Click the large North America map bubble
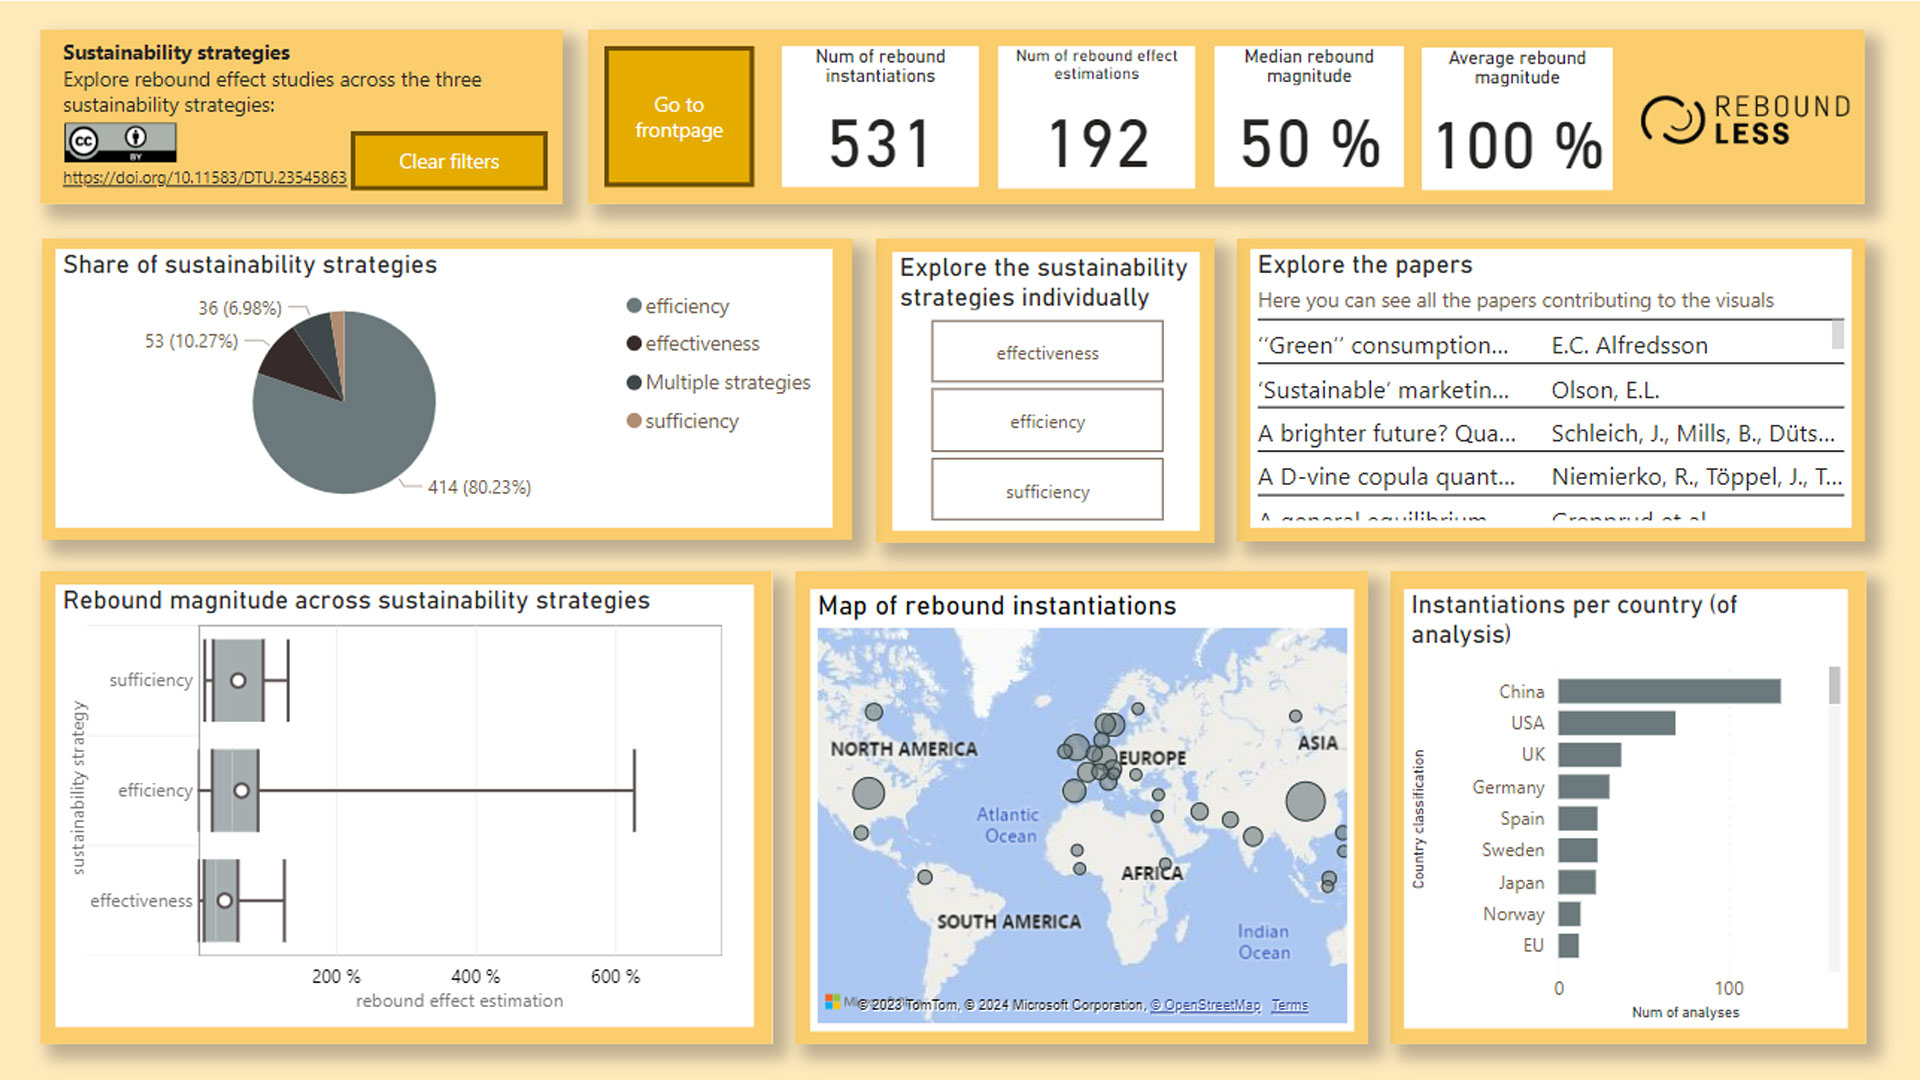Screen dimensions: 1920x1080 point(868,793)
